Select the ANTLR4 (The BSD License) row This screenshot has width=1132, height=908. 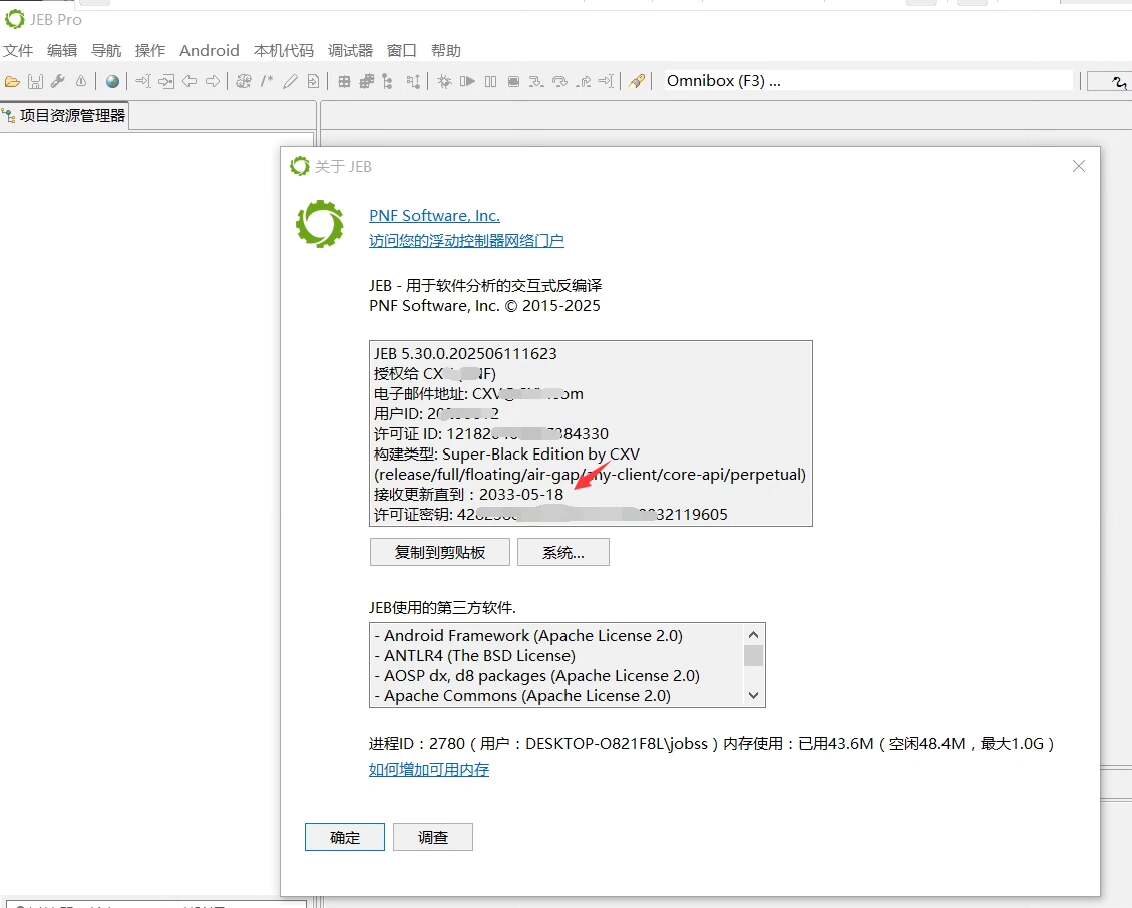click(474, 655)
